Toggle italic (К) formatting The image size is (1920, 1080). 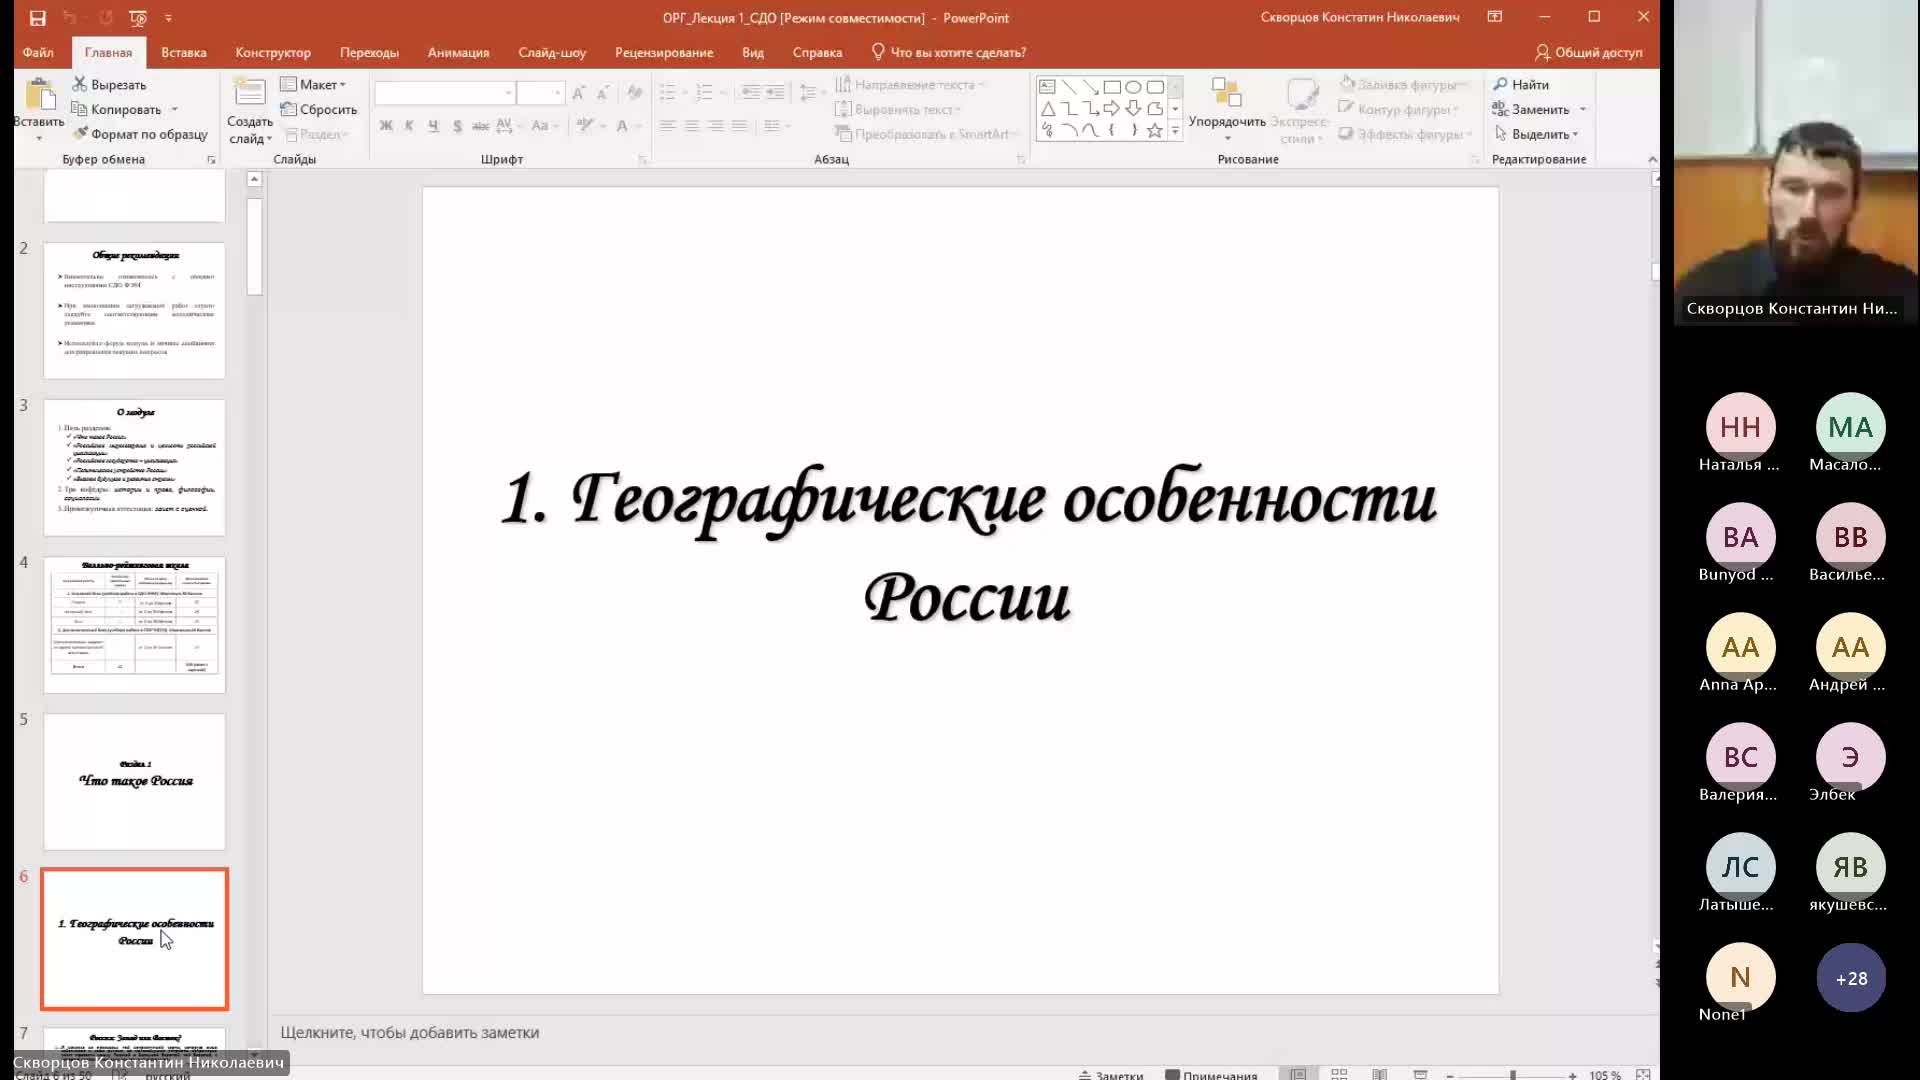pyautogui.click(x=409, y=126)
